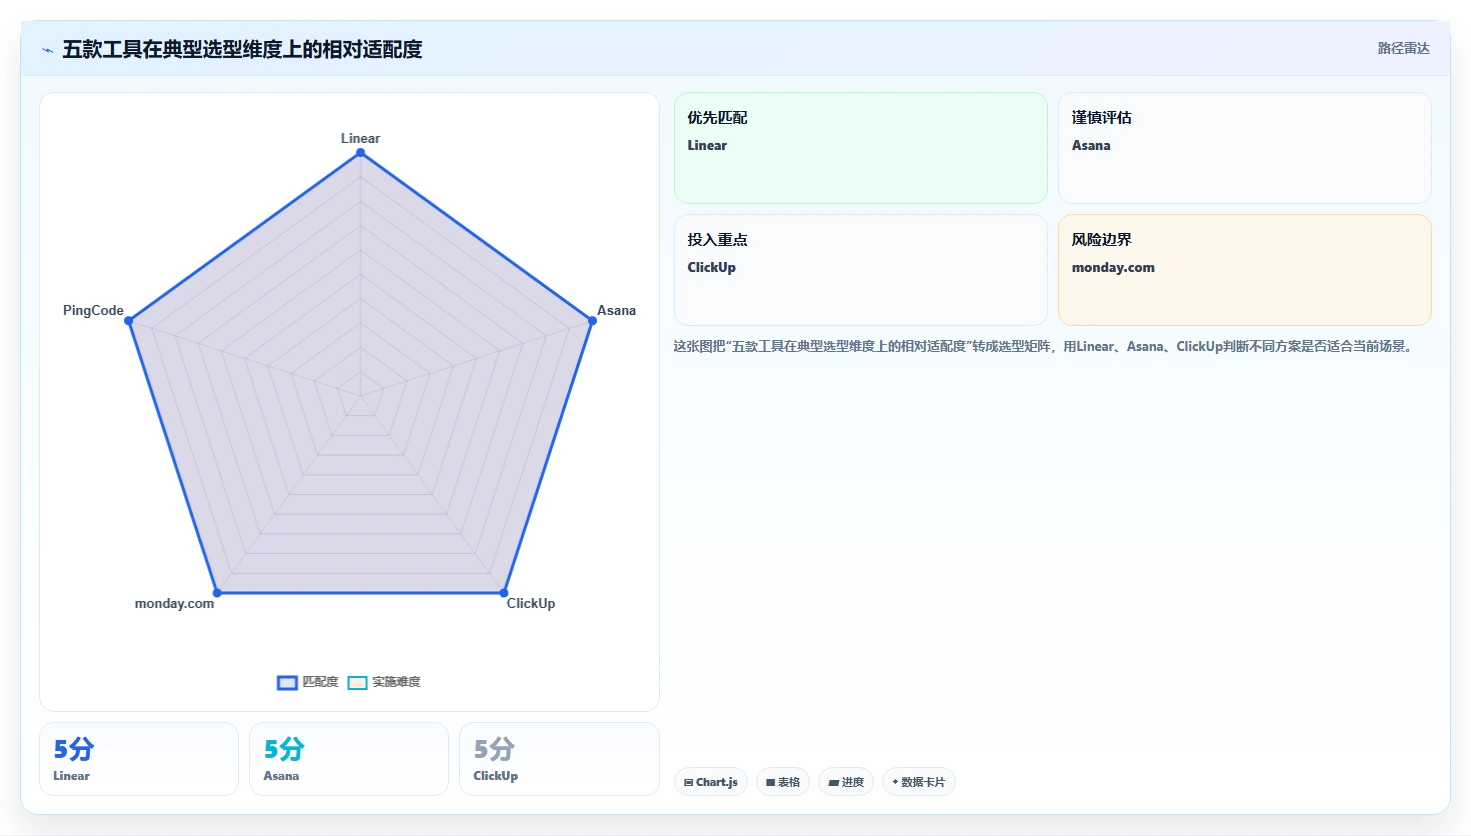Viewport: 1471px width, 836px height.
Task: Click the icon in the Chart.js chip
Action: click(x=689, y=783)
